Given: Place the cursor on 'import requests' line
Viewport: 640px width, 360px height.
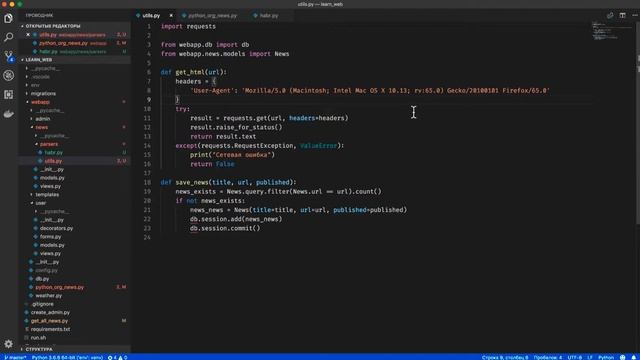Looking at the screenshot, I should click(188, 27).
